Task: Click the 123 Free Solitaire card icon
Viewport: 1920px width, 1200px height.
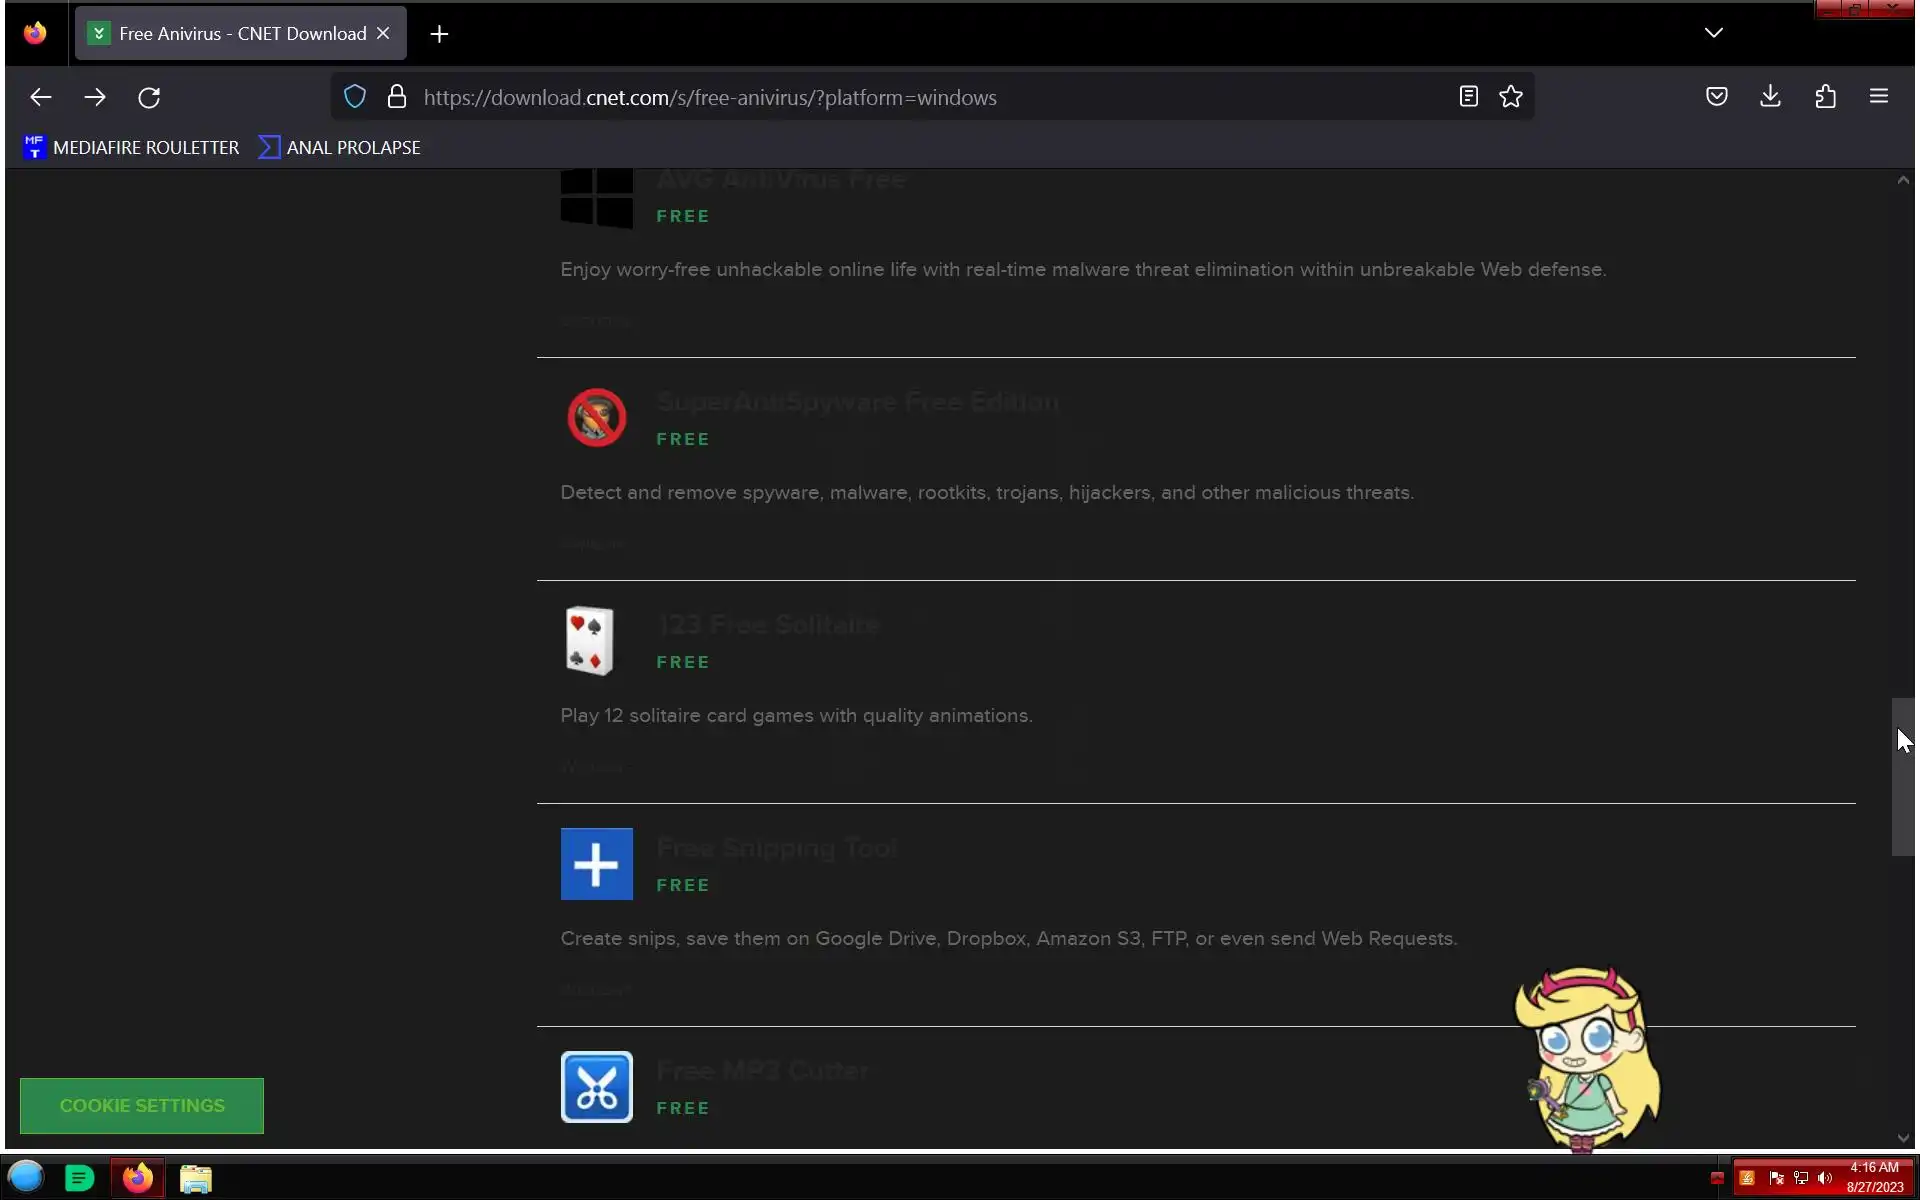Action: (x=590, y=641)
